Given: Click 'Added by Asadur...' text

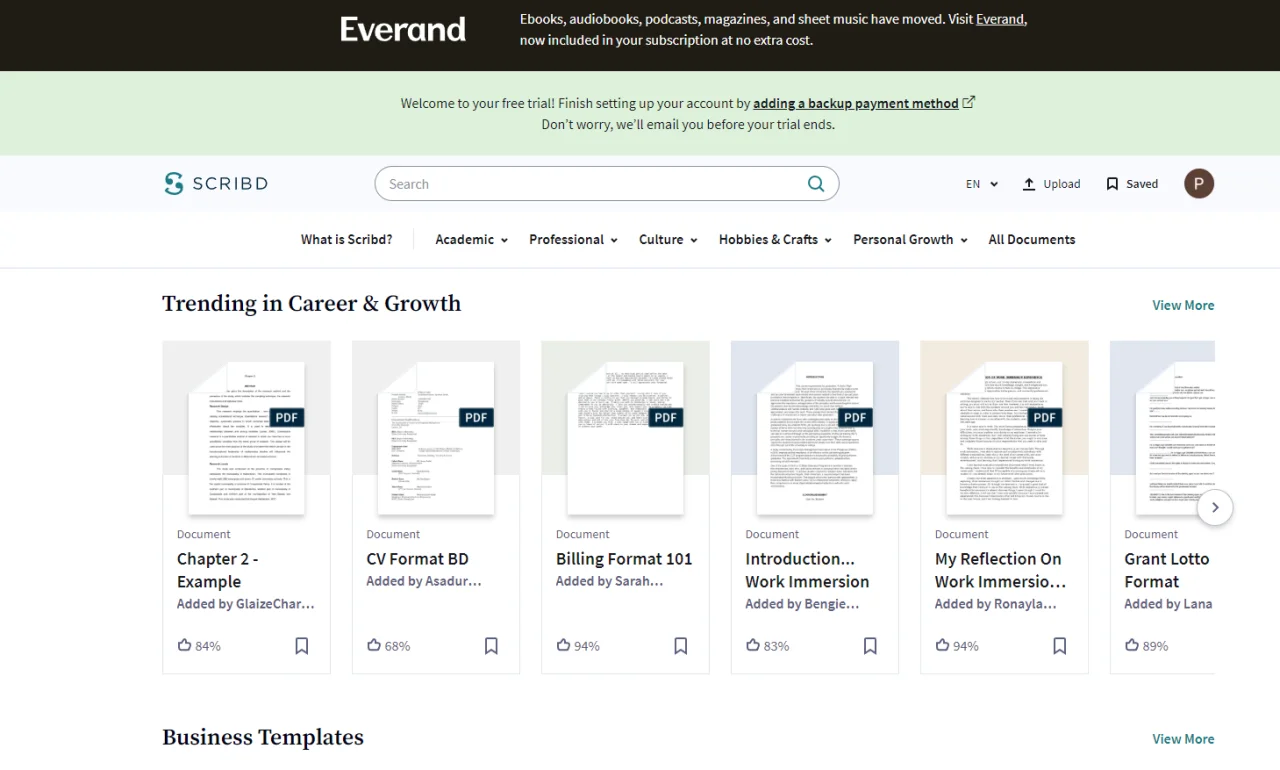Looking at the screenshot, I should coord(424,581).
